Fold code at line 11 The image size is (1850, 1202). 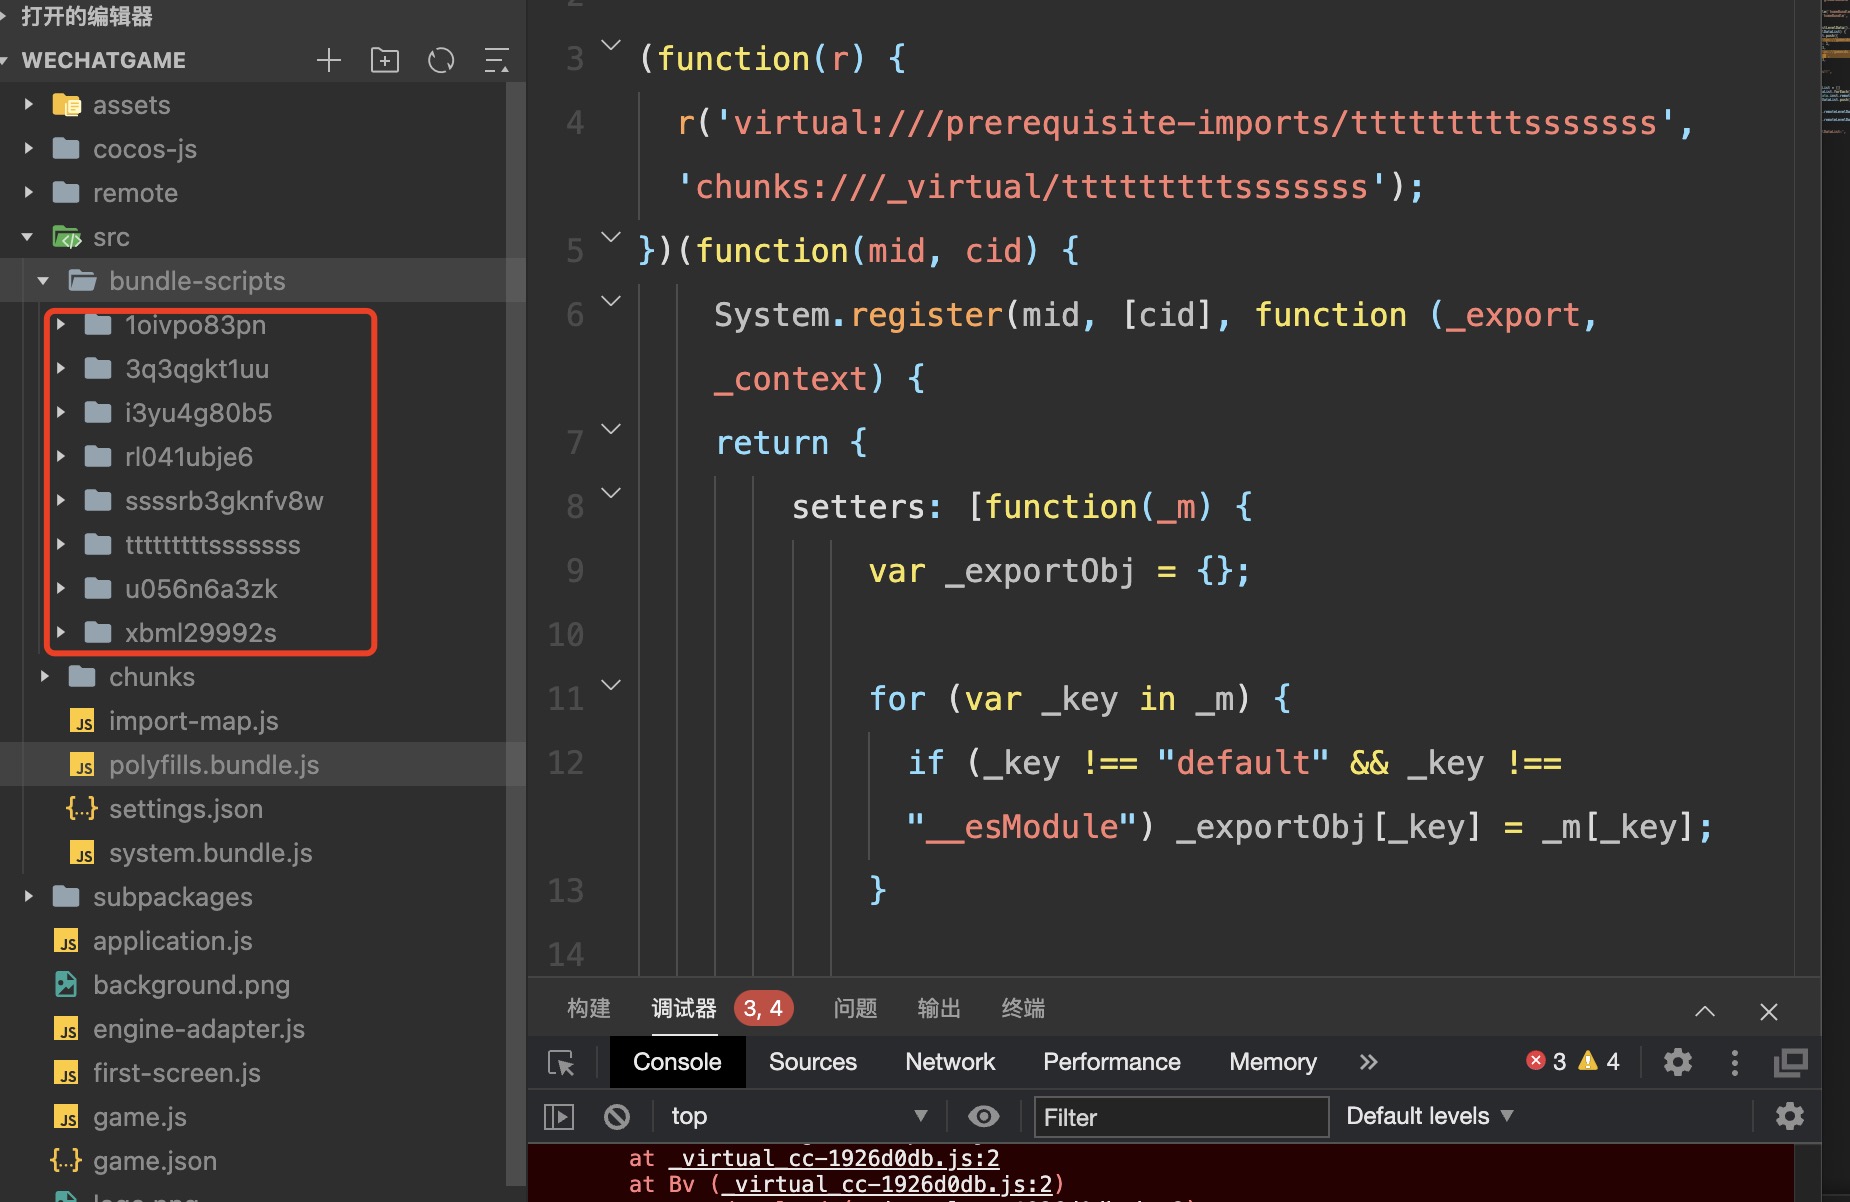click(611, 685)
